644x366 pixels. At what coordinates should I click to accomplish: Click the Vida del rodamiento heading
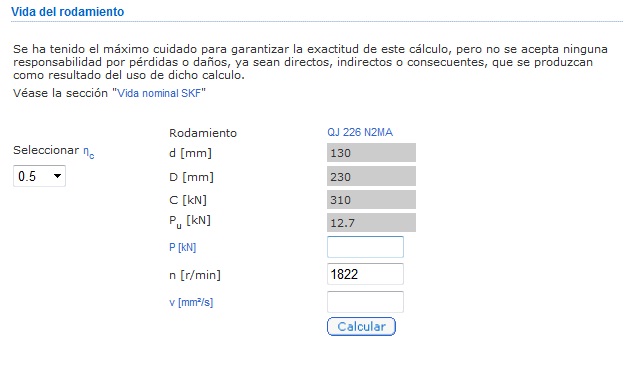coord(67,12)
